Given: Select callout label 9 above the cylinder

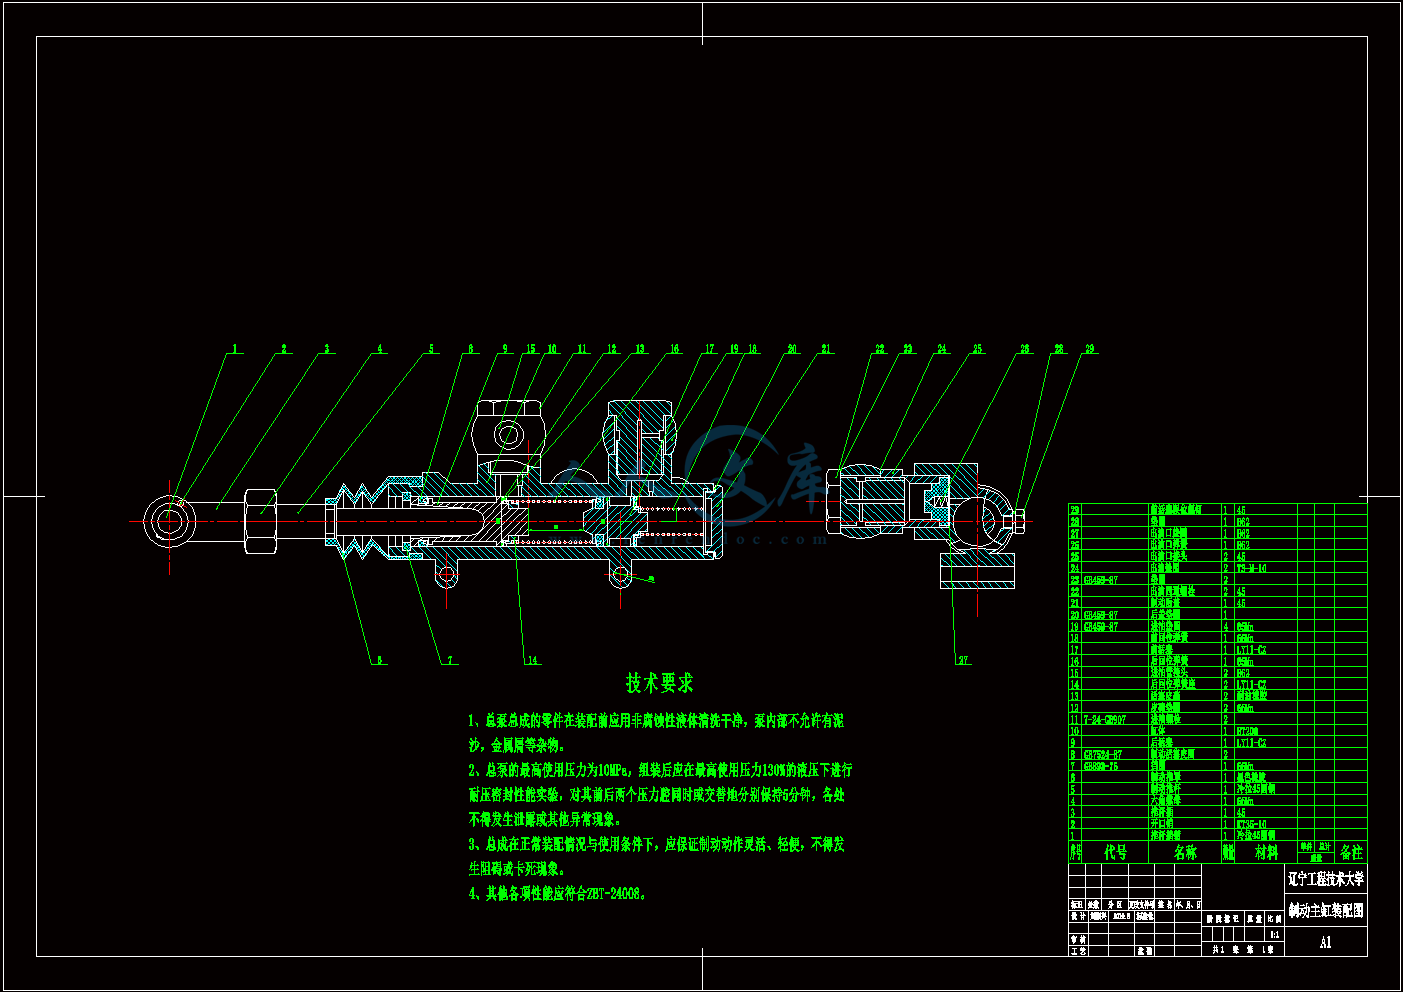Looking at the screenshot, I should point(505,349).
